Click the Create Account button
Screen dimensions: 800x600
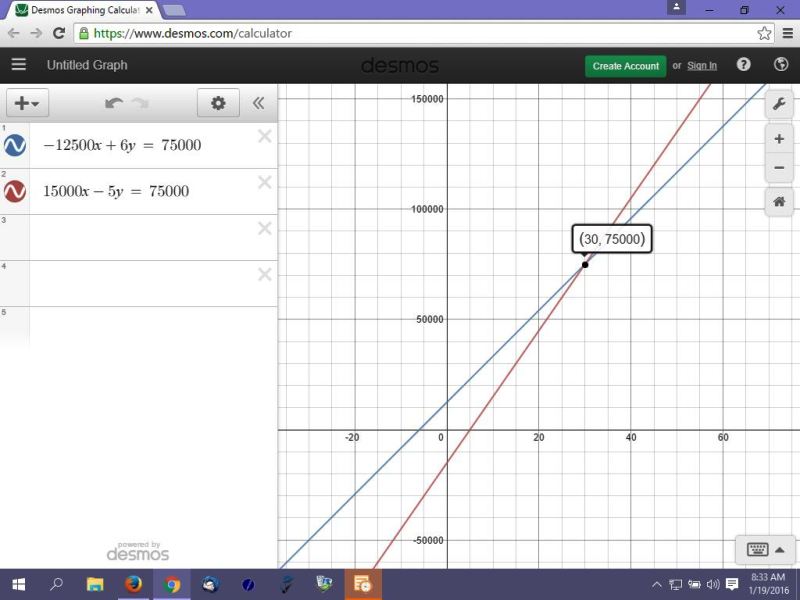[x=626, y=66]
